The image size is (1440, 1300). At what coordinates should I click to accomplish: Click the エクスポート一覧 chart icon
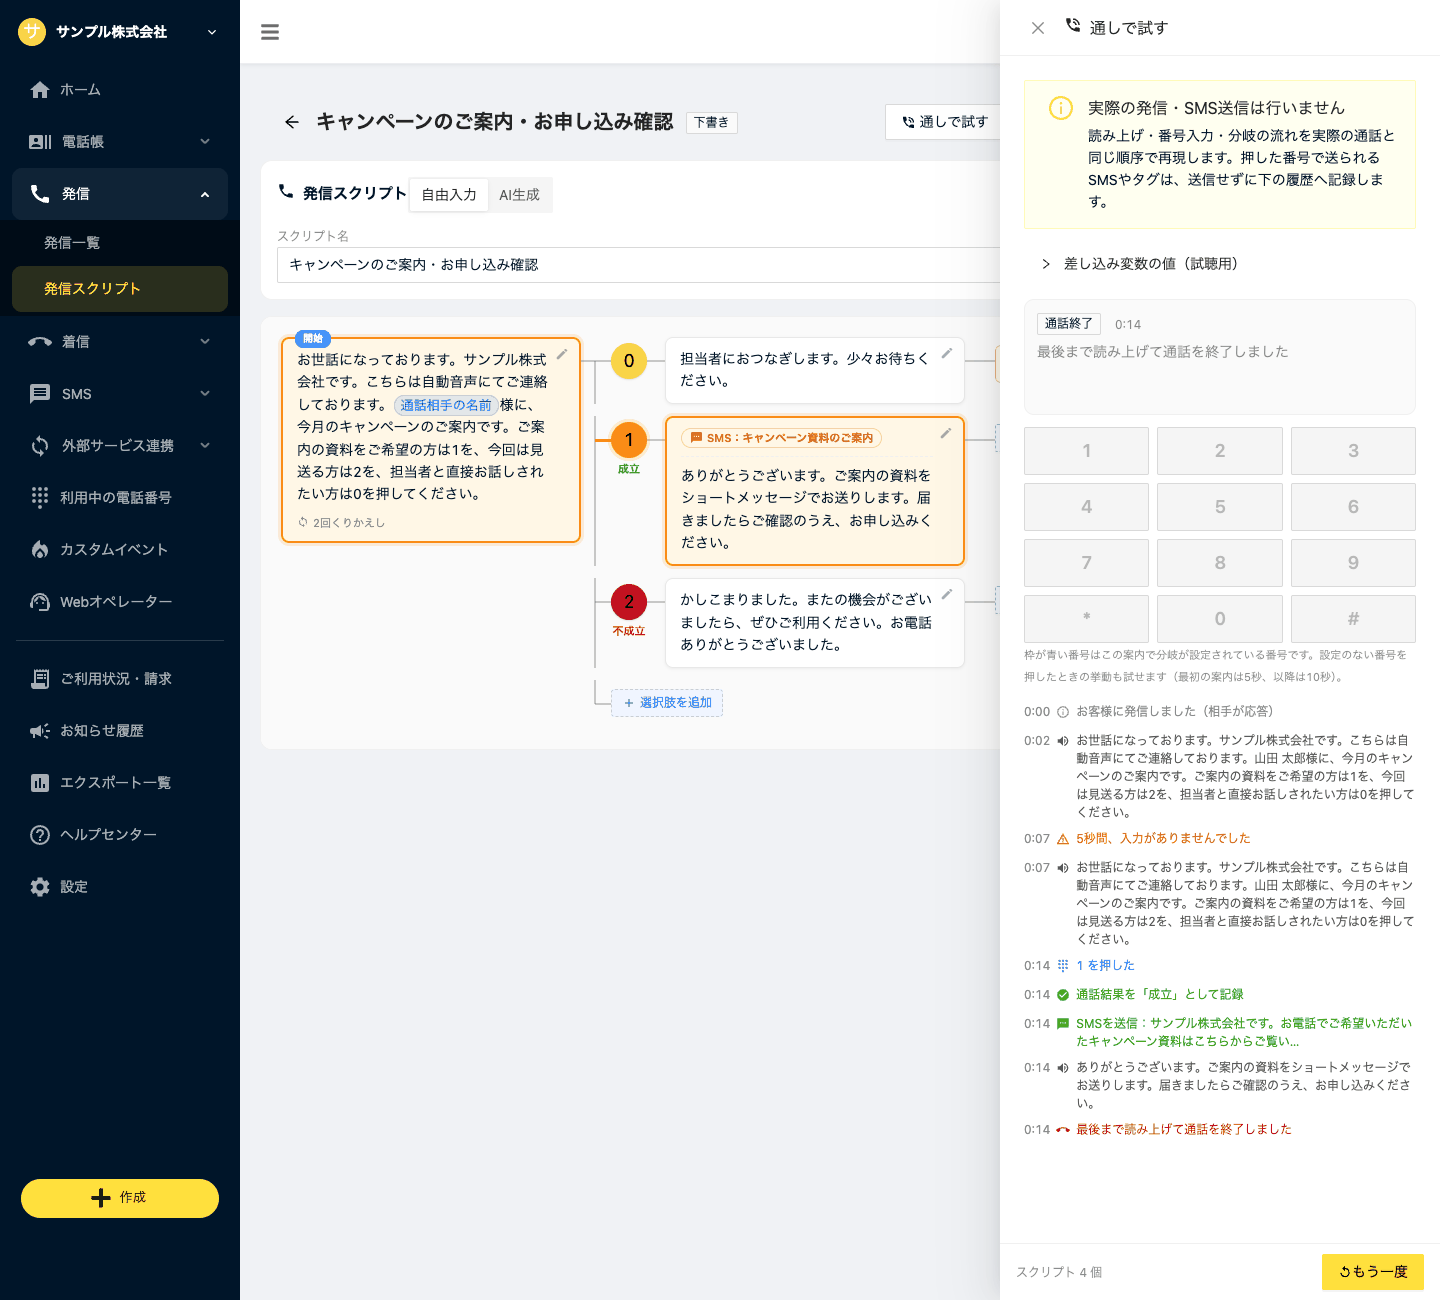[x=40, y=783]
